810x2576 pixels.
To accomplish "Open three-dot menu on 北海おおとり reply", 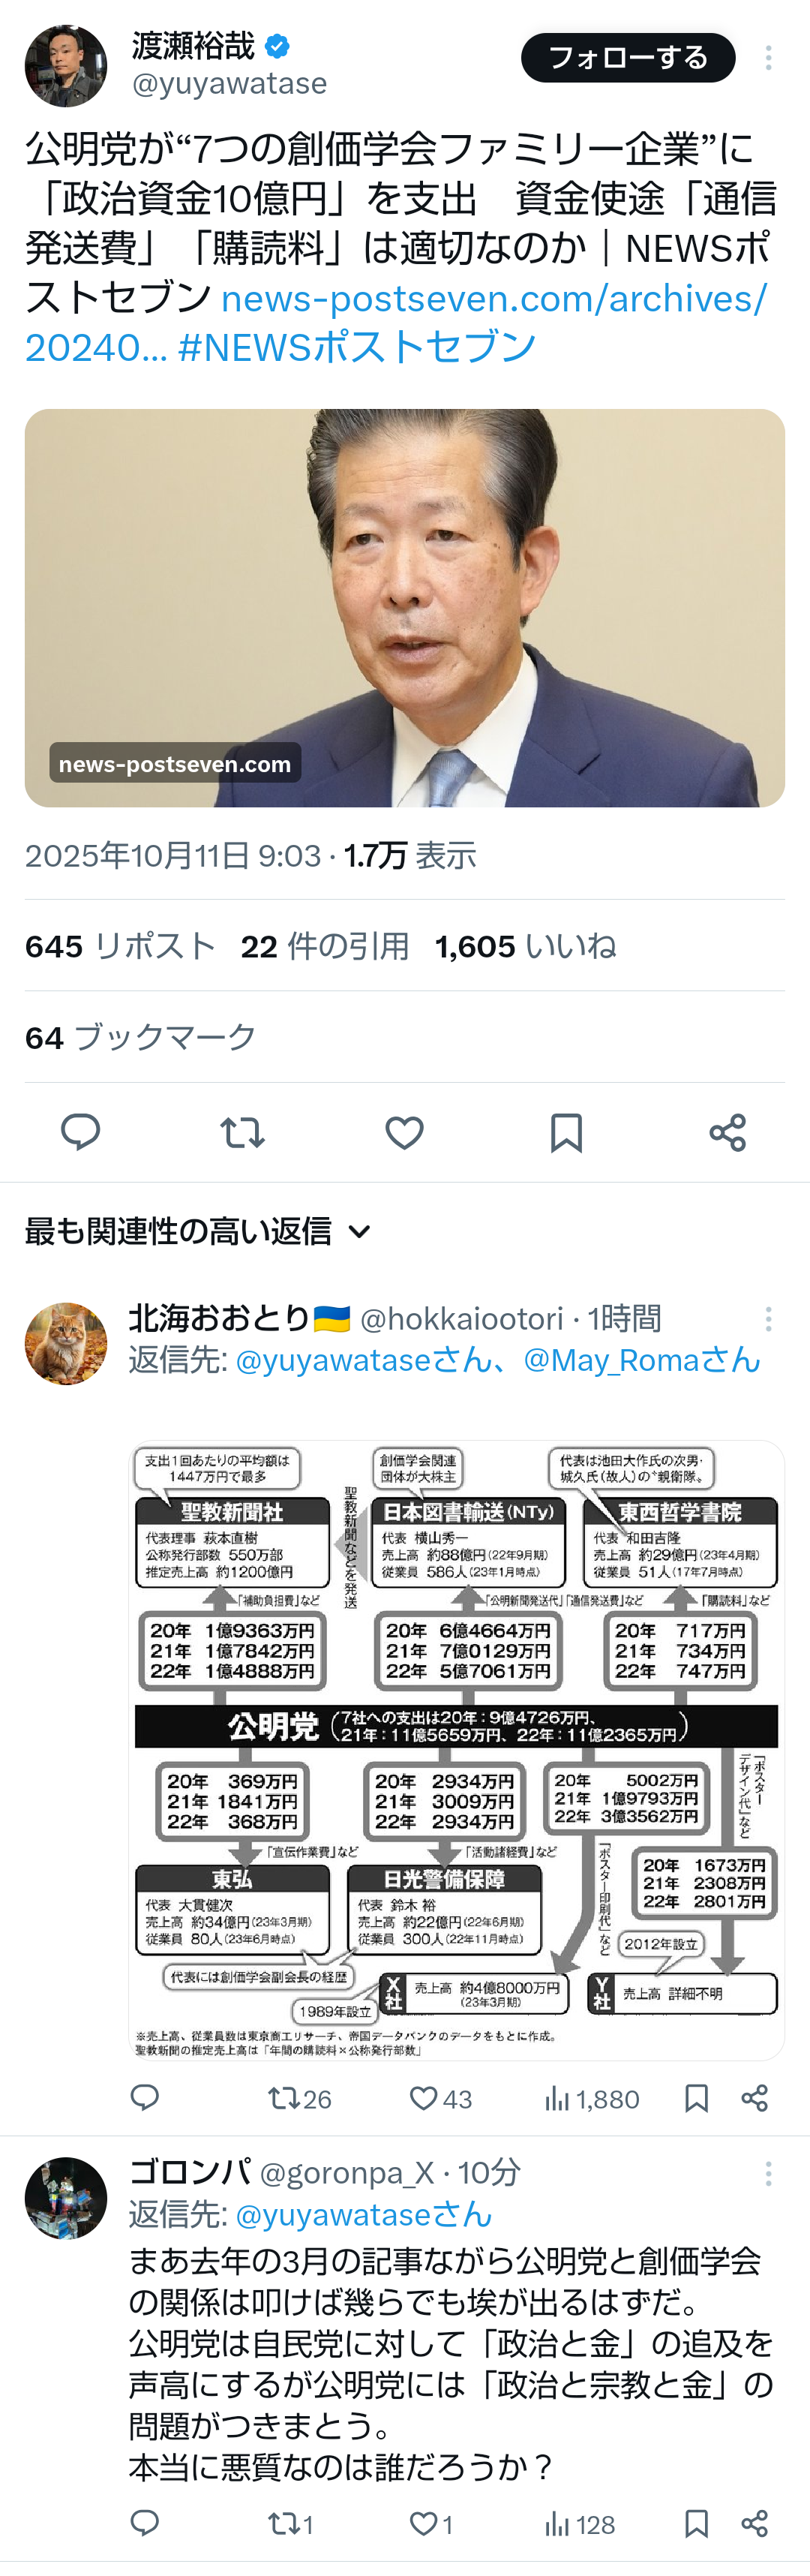I will 768,1319.
